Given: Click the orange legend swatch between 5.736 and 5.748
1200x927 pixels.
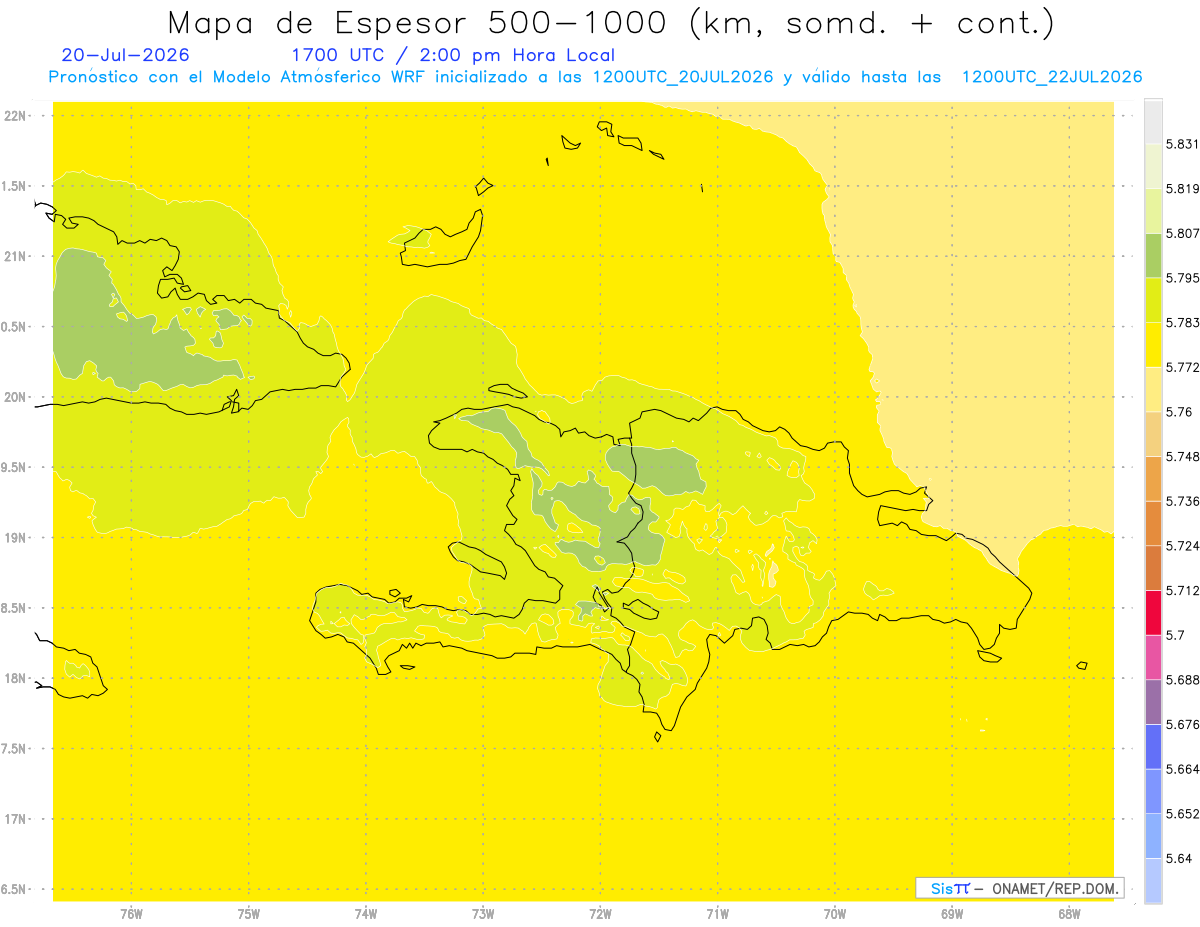Looking at the screenshot, I should [x=1153, y=478].
